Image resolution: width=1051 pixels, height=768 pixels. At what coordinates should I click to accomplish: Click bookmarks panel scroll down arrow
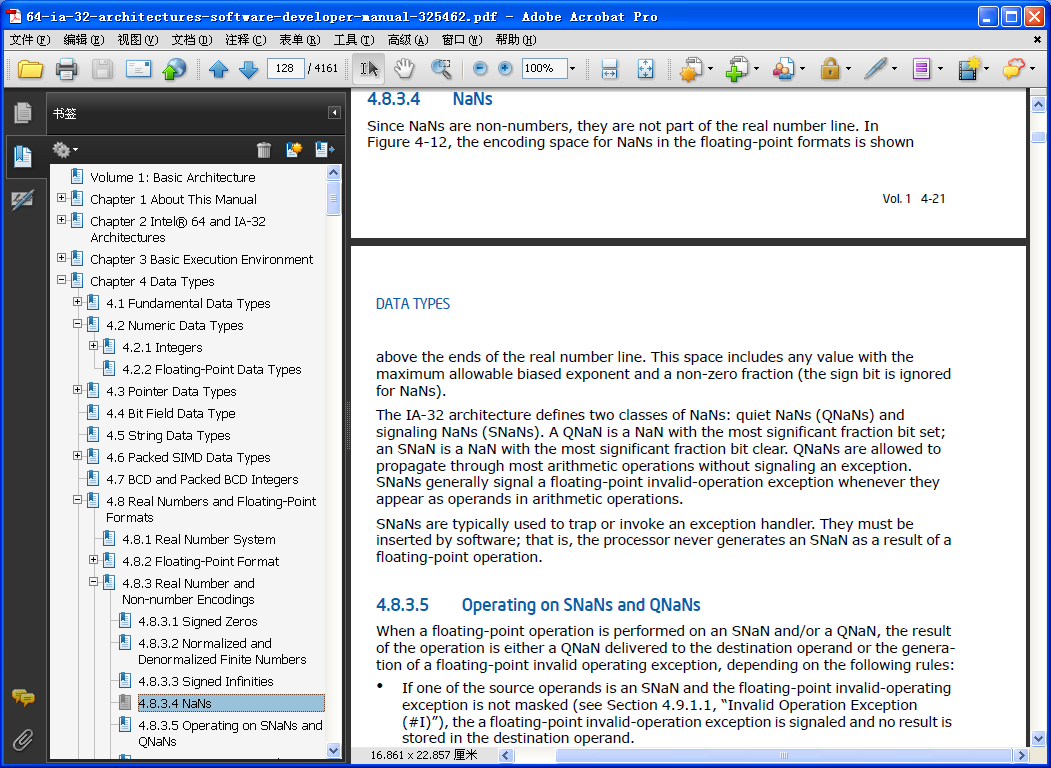pos(333,751)
